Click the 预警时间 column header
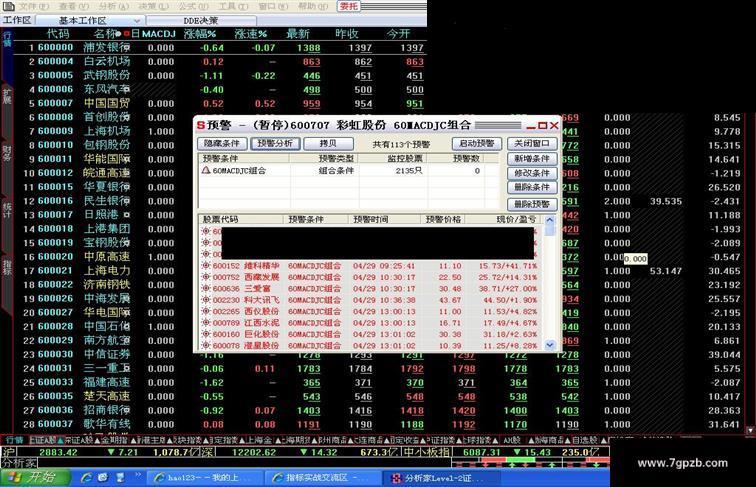Screen dimensions: 756x487 pyautogui.click(x=371, y=219)
